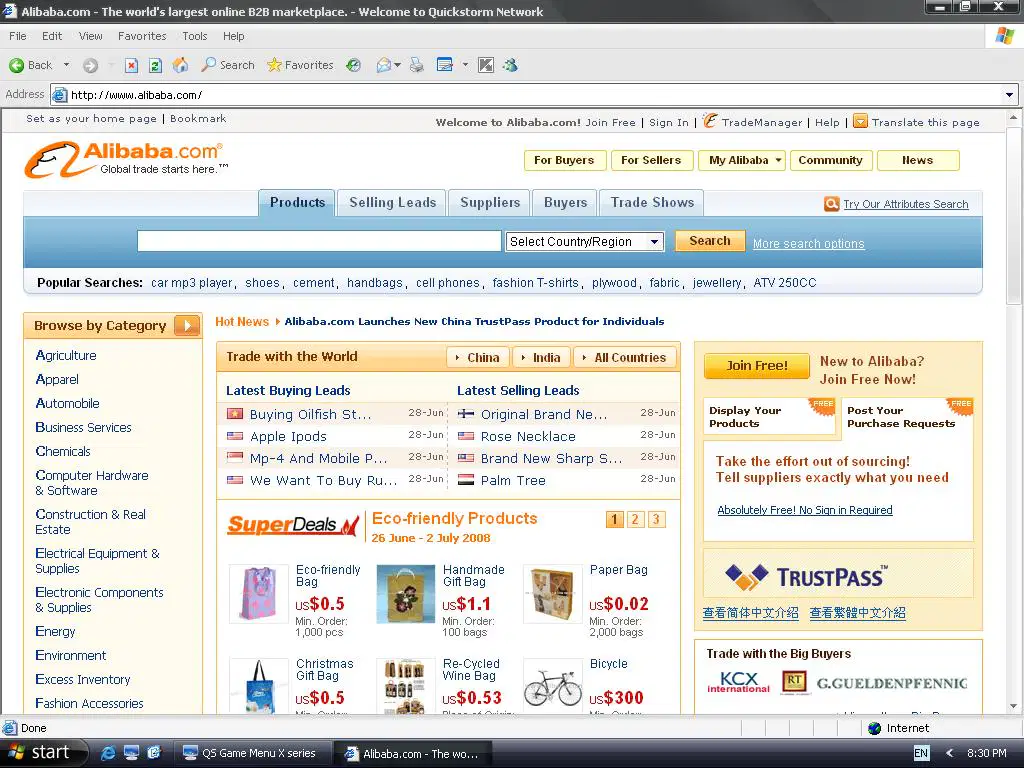Go to Home using the house icon
This screenshot has height=768, width=1024.
point(180,65)
